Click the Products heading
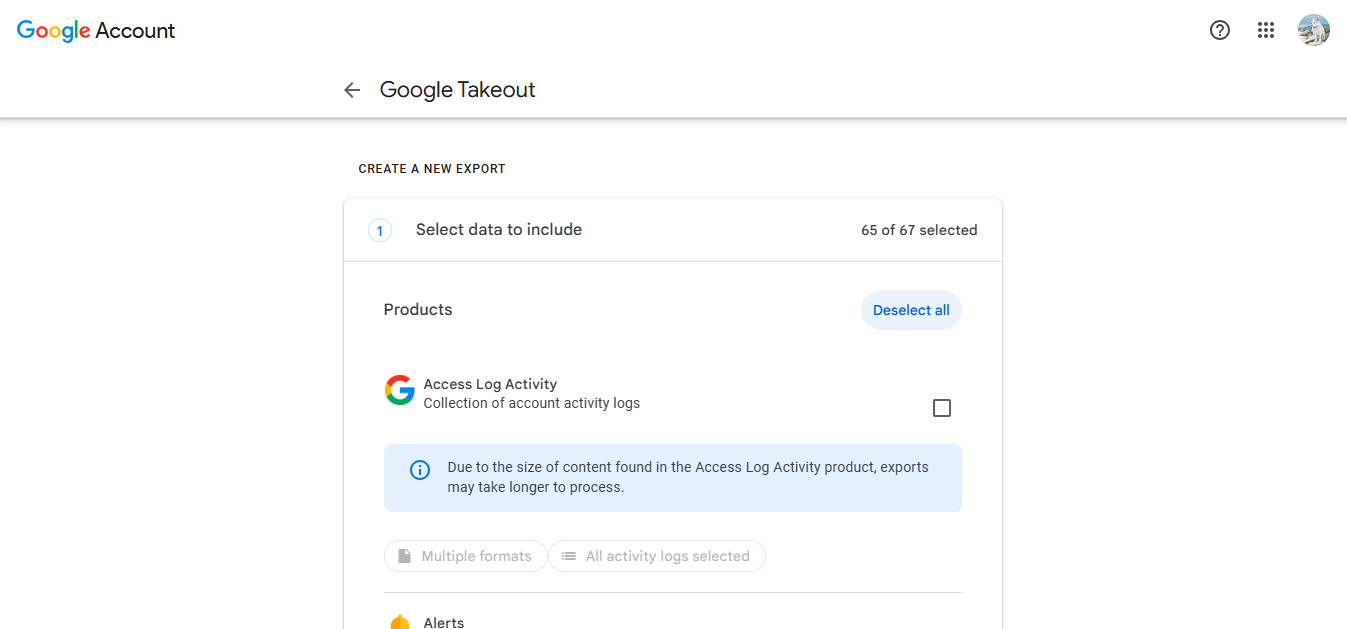The image size is (1347, 629). (418, 310)
